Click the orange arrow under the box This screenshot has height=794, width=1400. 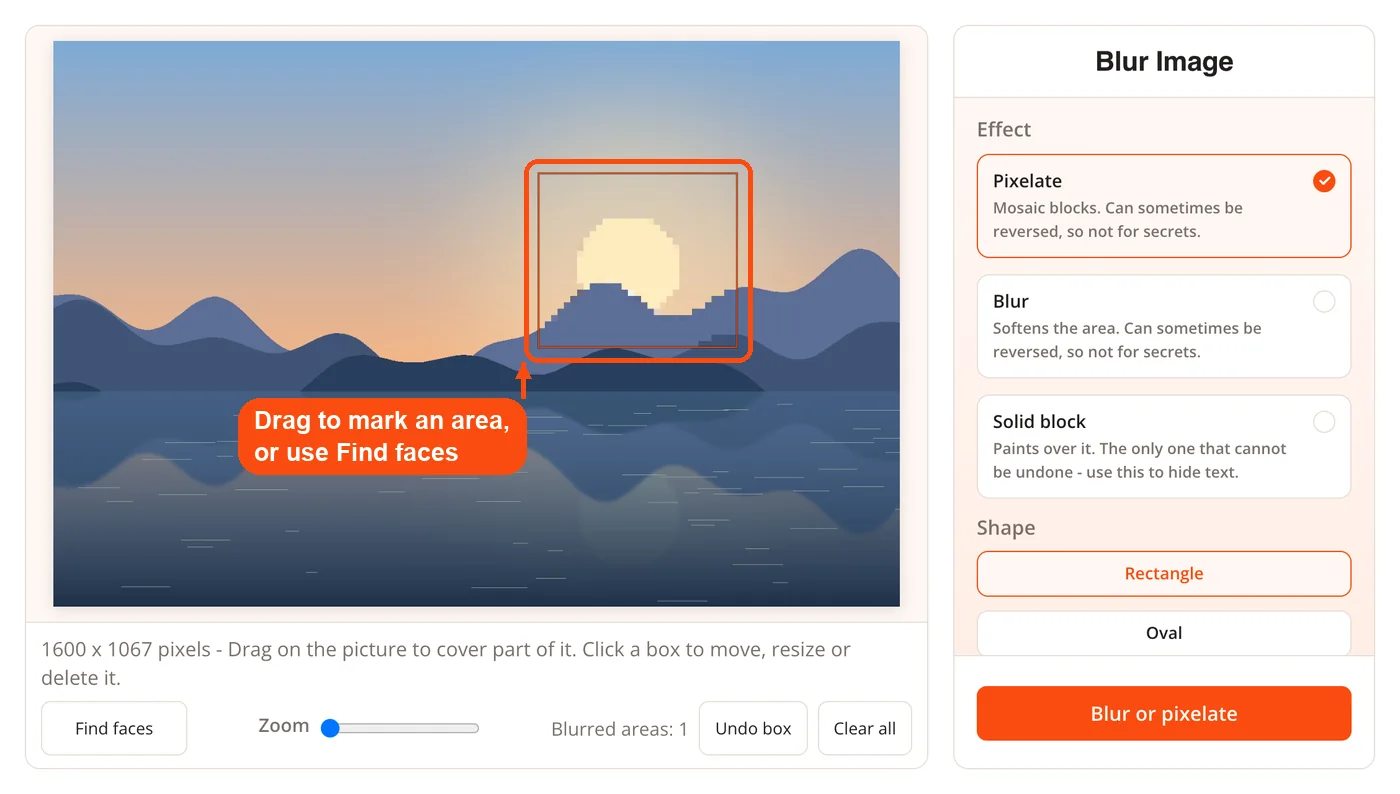point(523,382)
